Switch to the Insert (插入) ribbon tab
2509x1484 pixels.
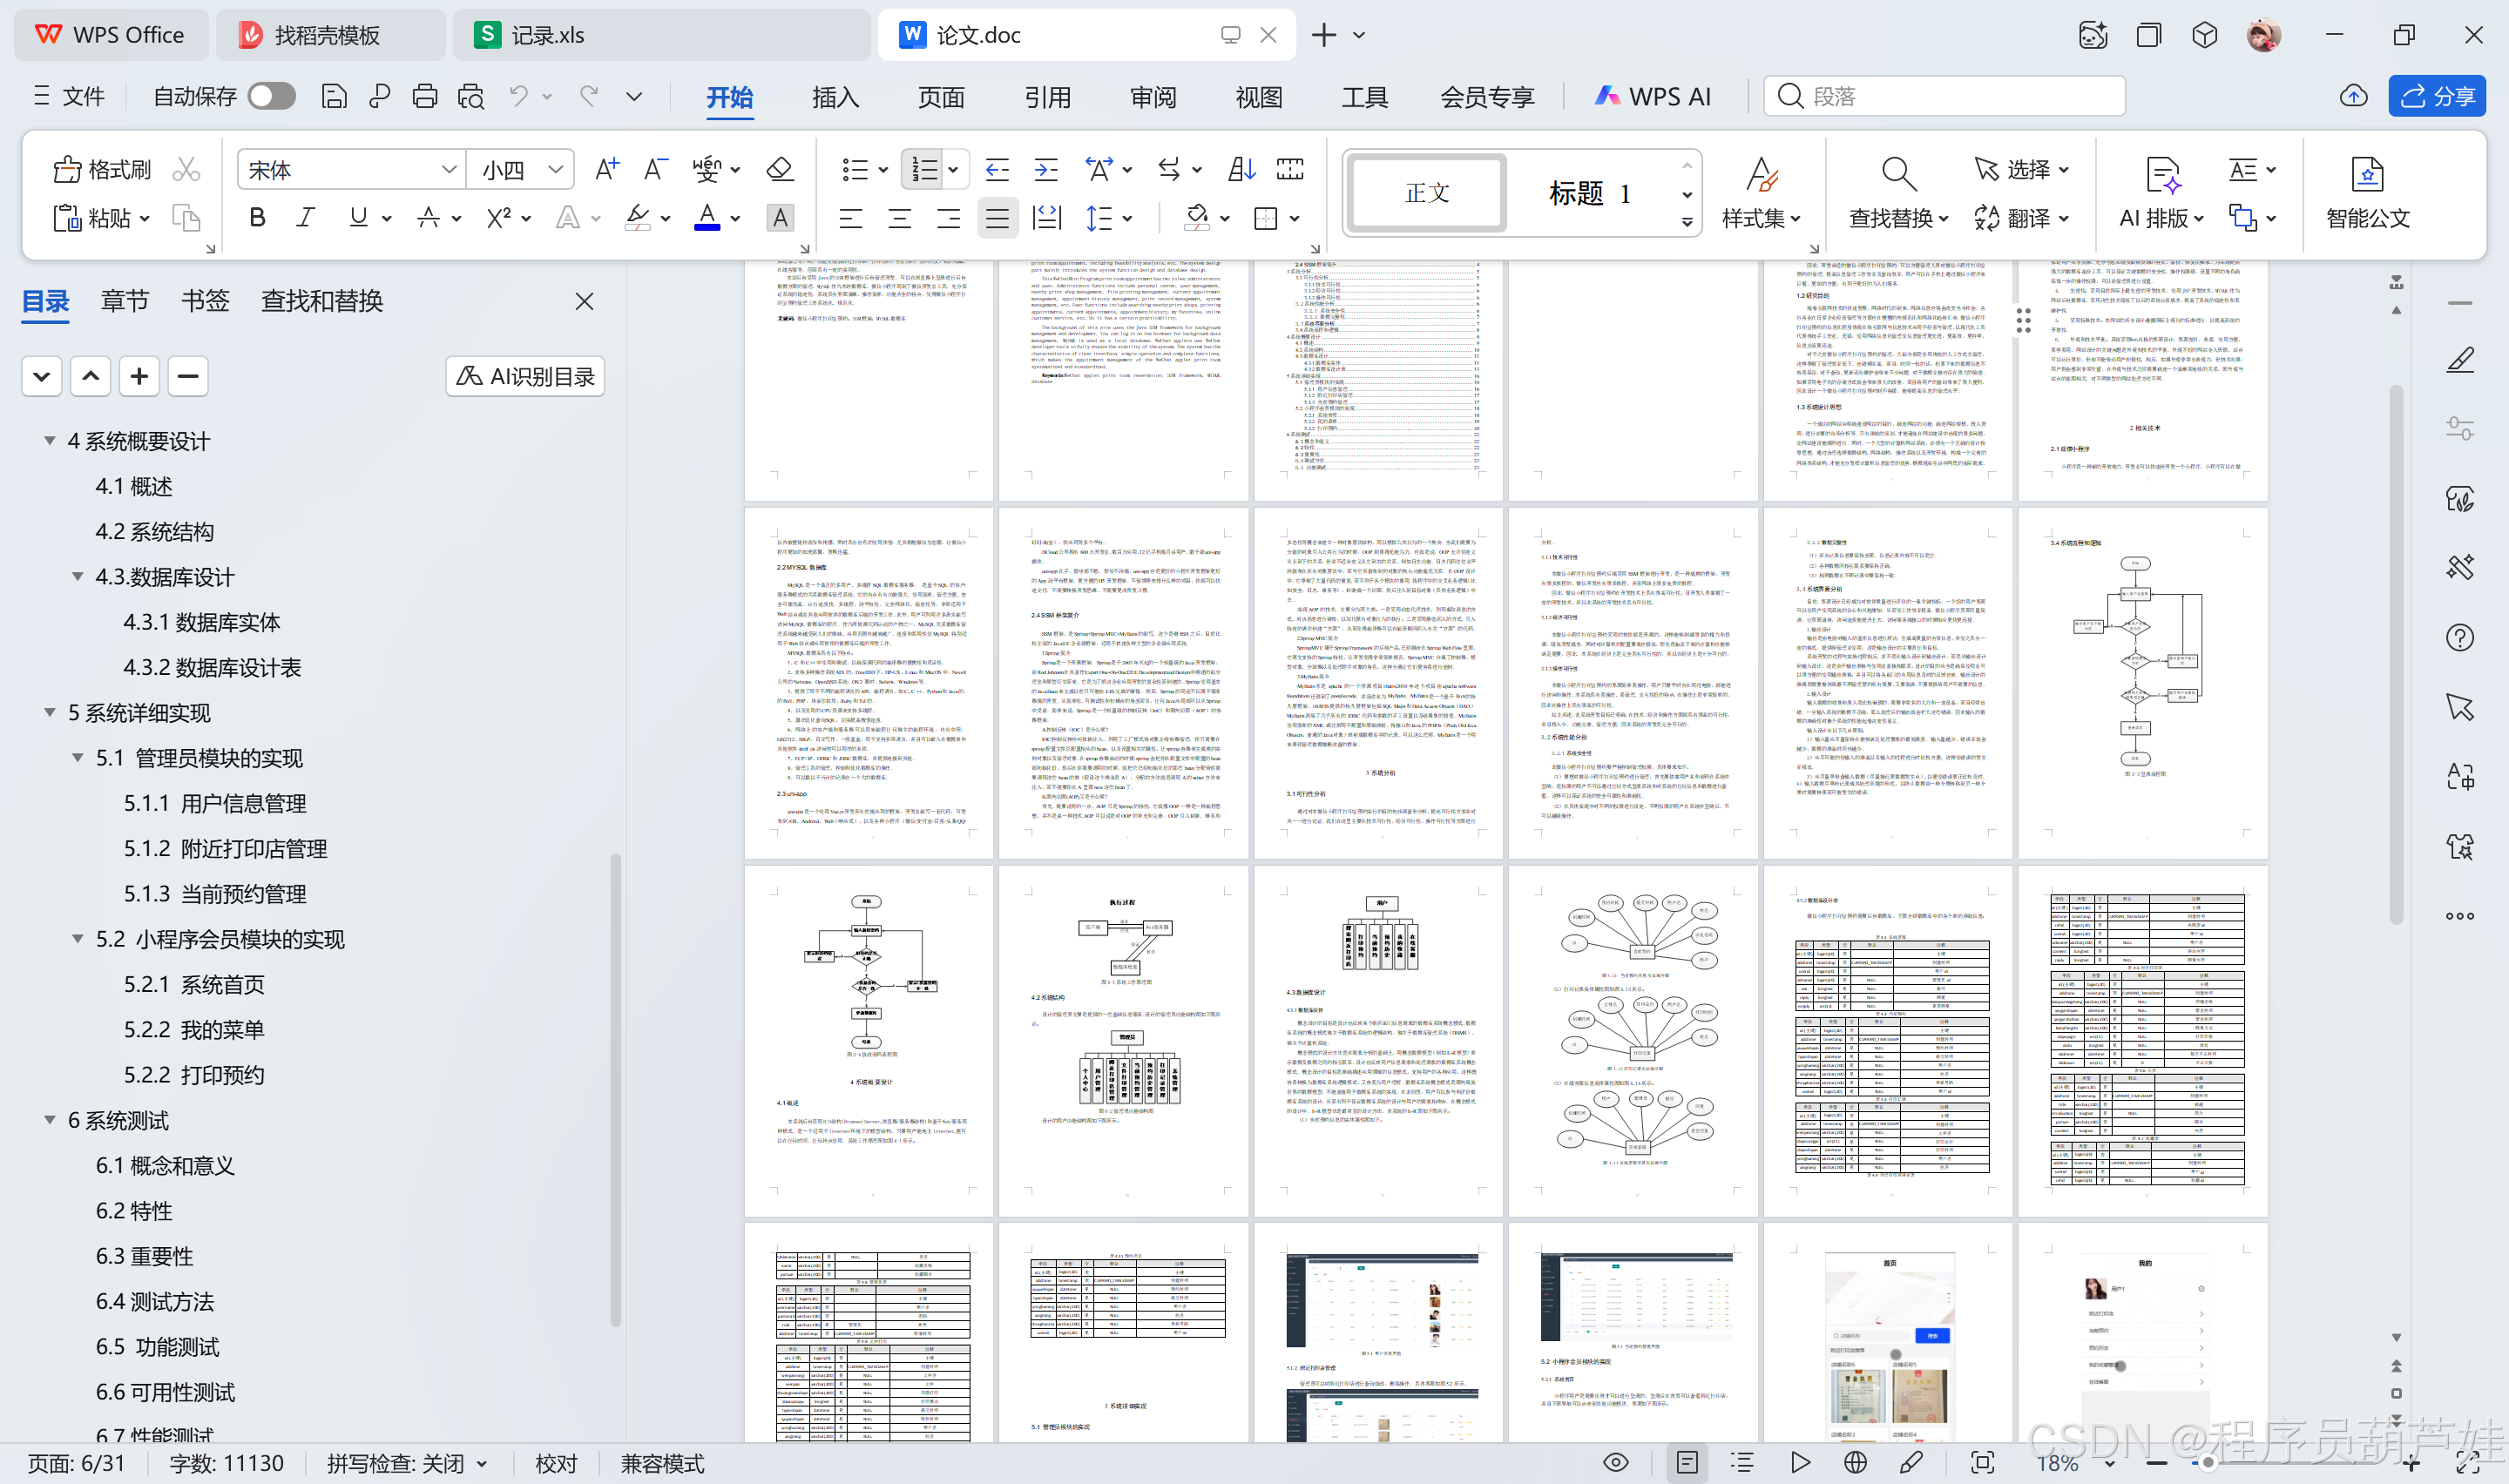(835, 97)
